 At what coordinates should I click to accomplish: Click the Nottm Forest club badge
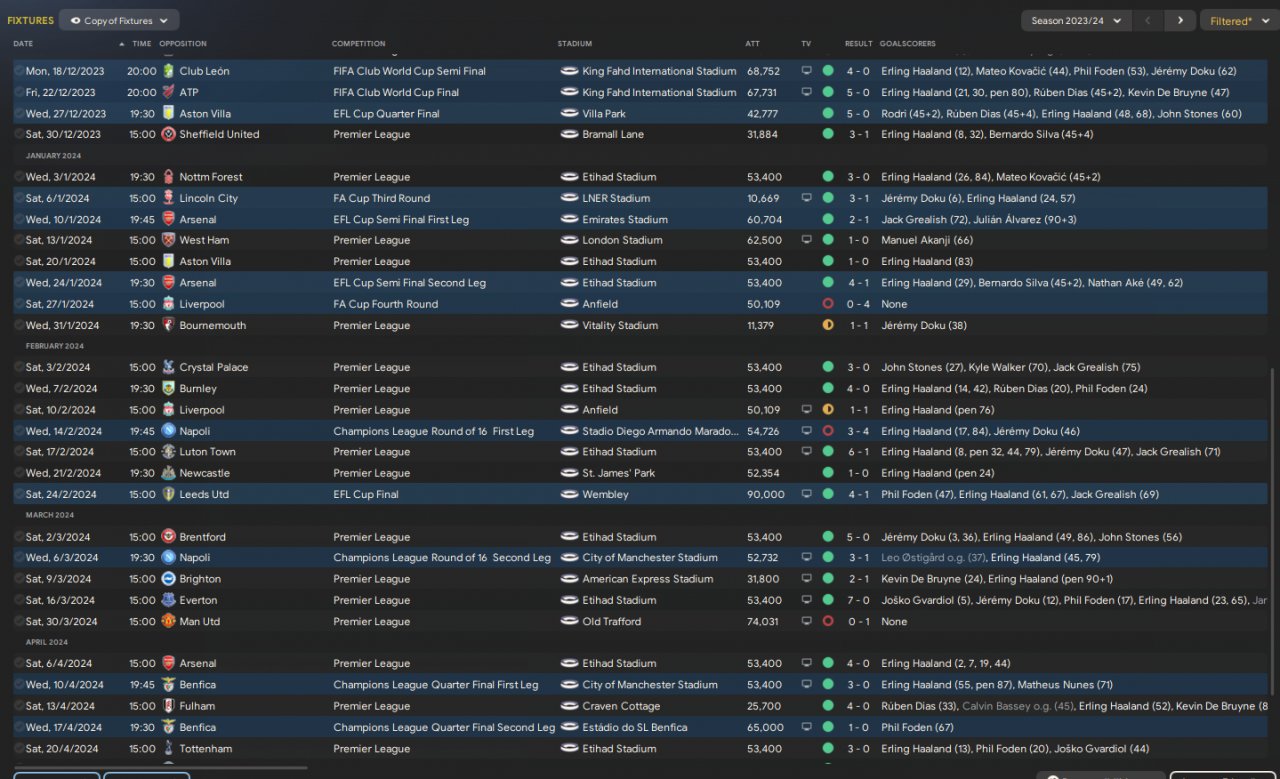pyautogui.click(x=168, y=177)
